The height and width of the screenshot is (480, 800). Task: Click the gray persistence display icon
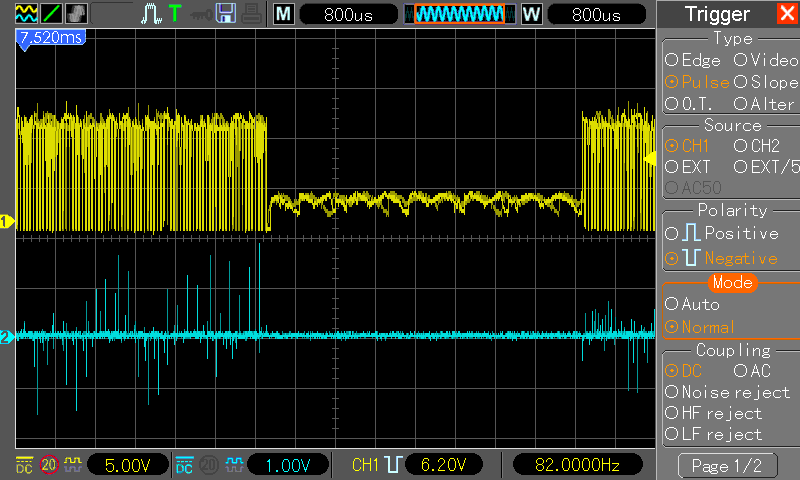[76, 13]
